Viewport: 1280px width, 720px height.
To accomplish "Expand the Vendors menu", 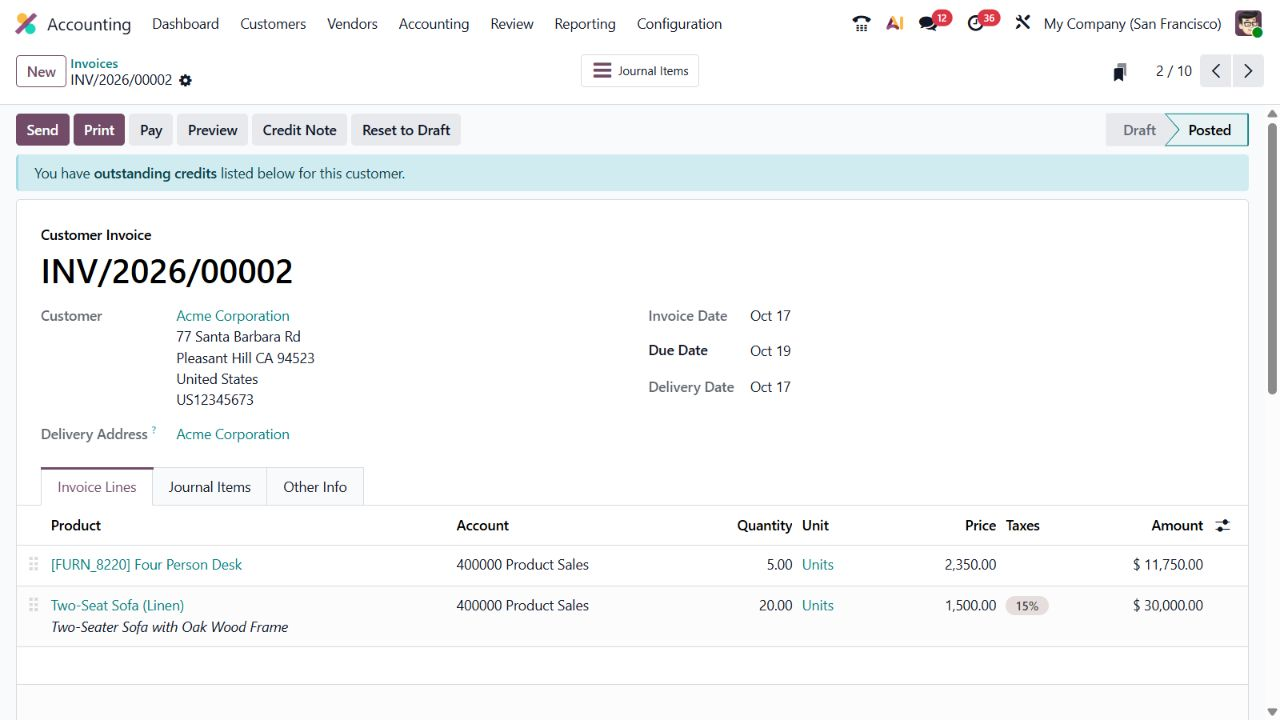I will click(x=352, y=24).
